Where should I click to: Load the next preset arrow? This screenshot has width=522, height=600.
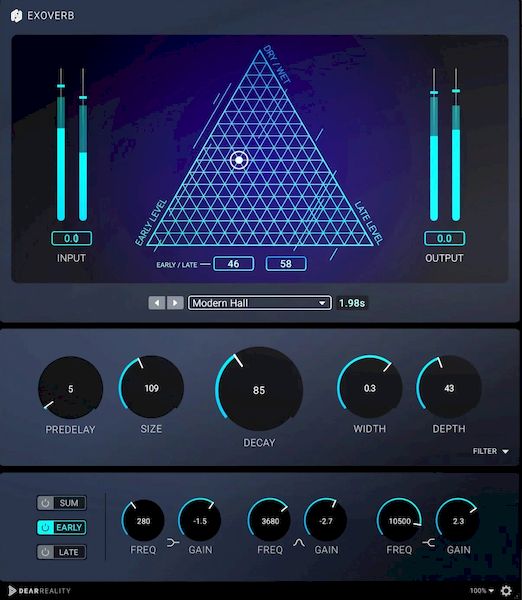pyautogui.click(x=175, y=303)
